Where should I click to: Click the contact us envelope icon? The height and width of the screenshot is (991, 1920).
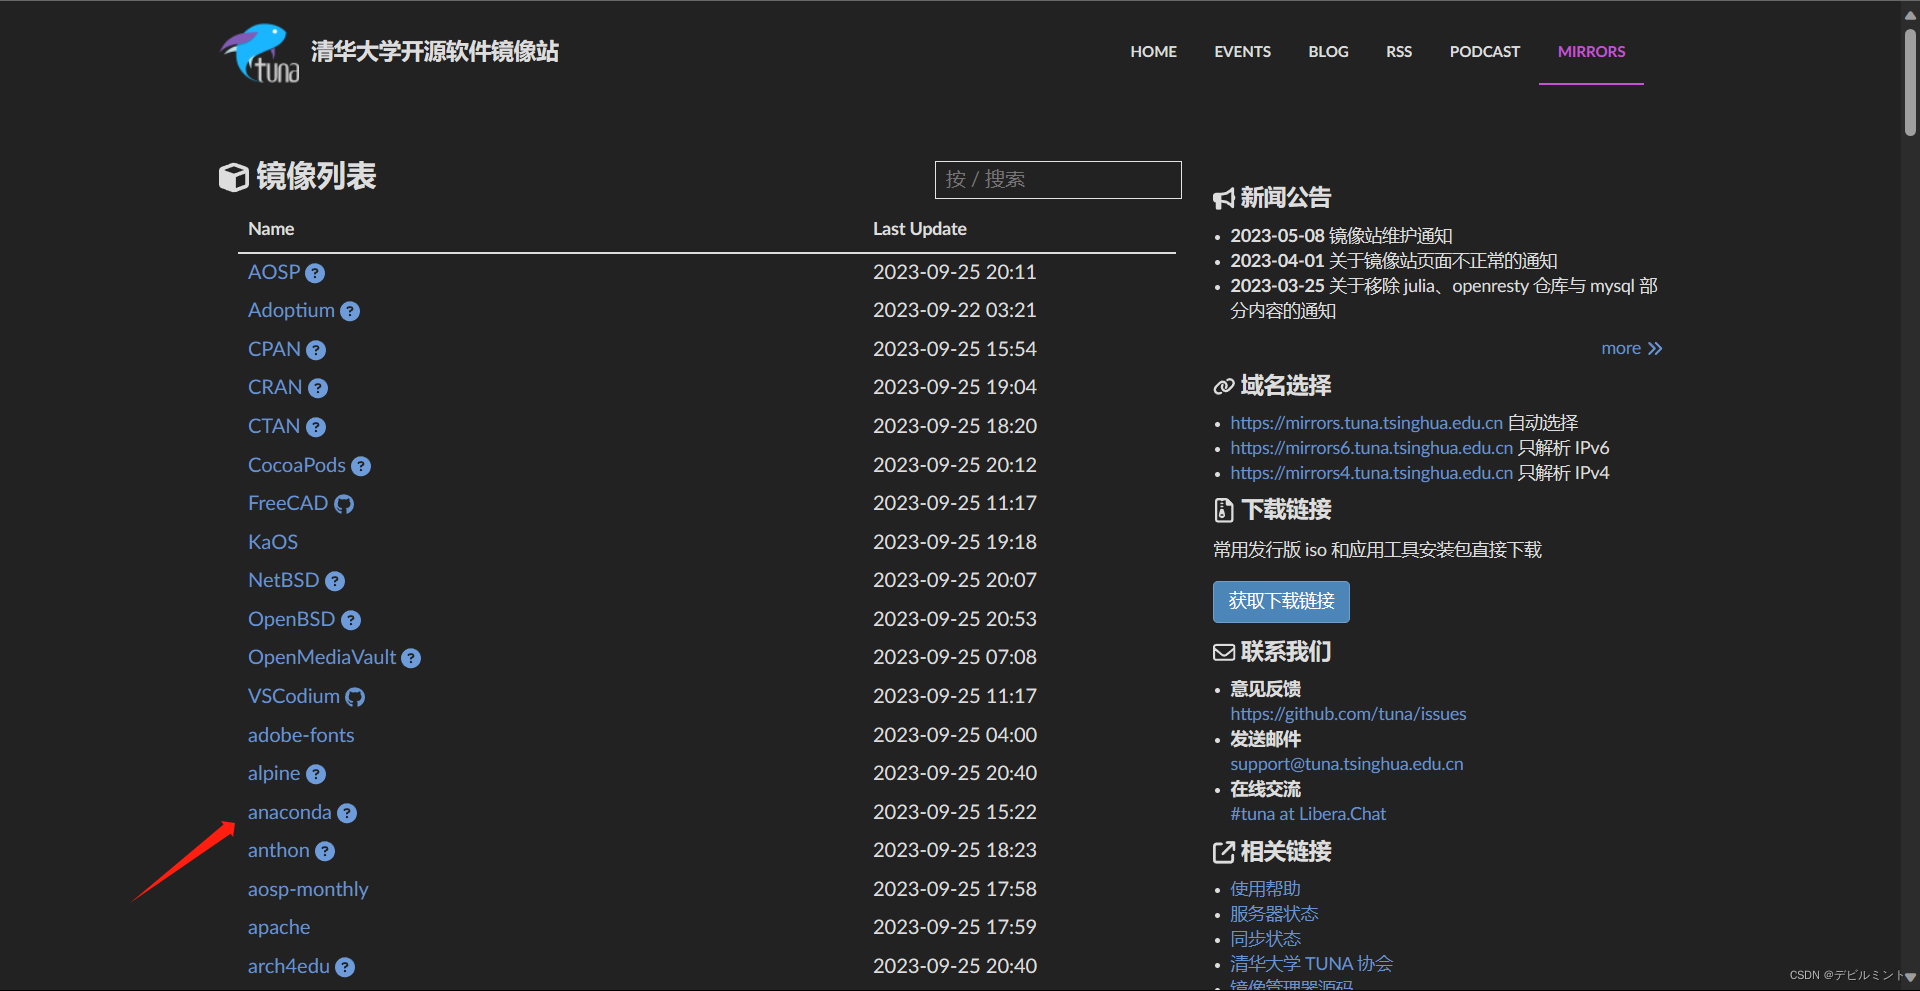coord(1224,652)
